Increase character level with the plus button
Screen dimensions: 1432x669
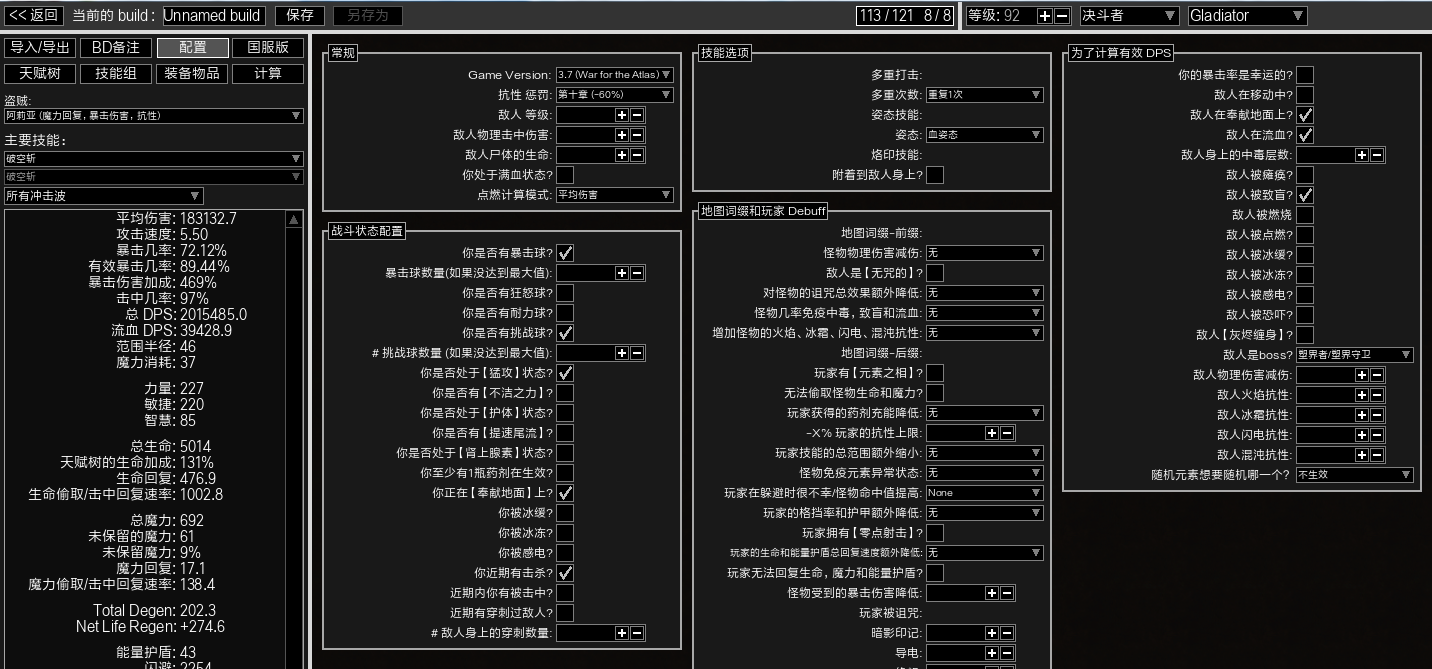[x=1044, y=16]
